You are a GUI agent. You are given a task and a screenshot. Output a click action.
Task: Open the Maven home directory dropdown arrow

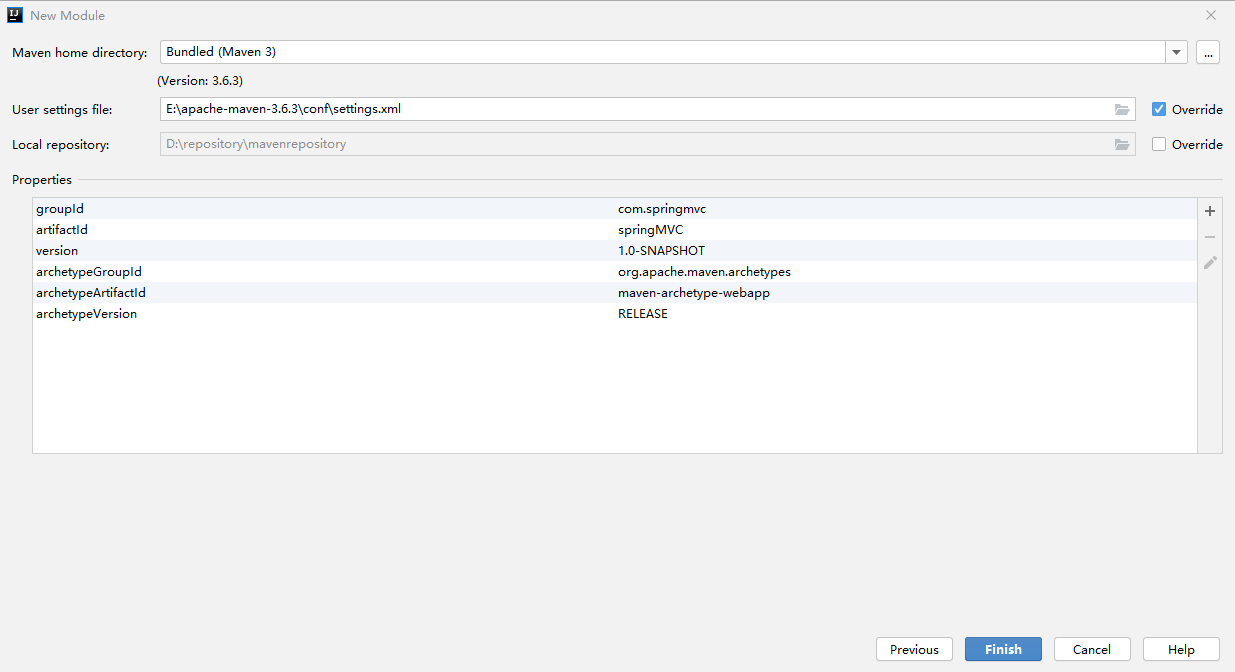1176,52
